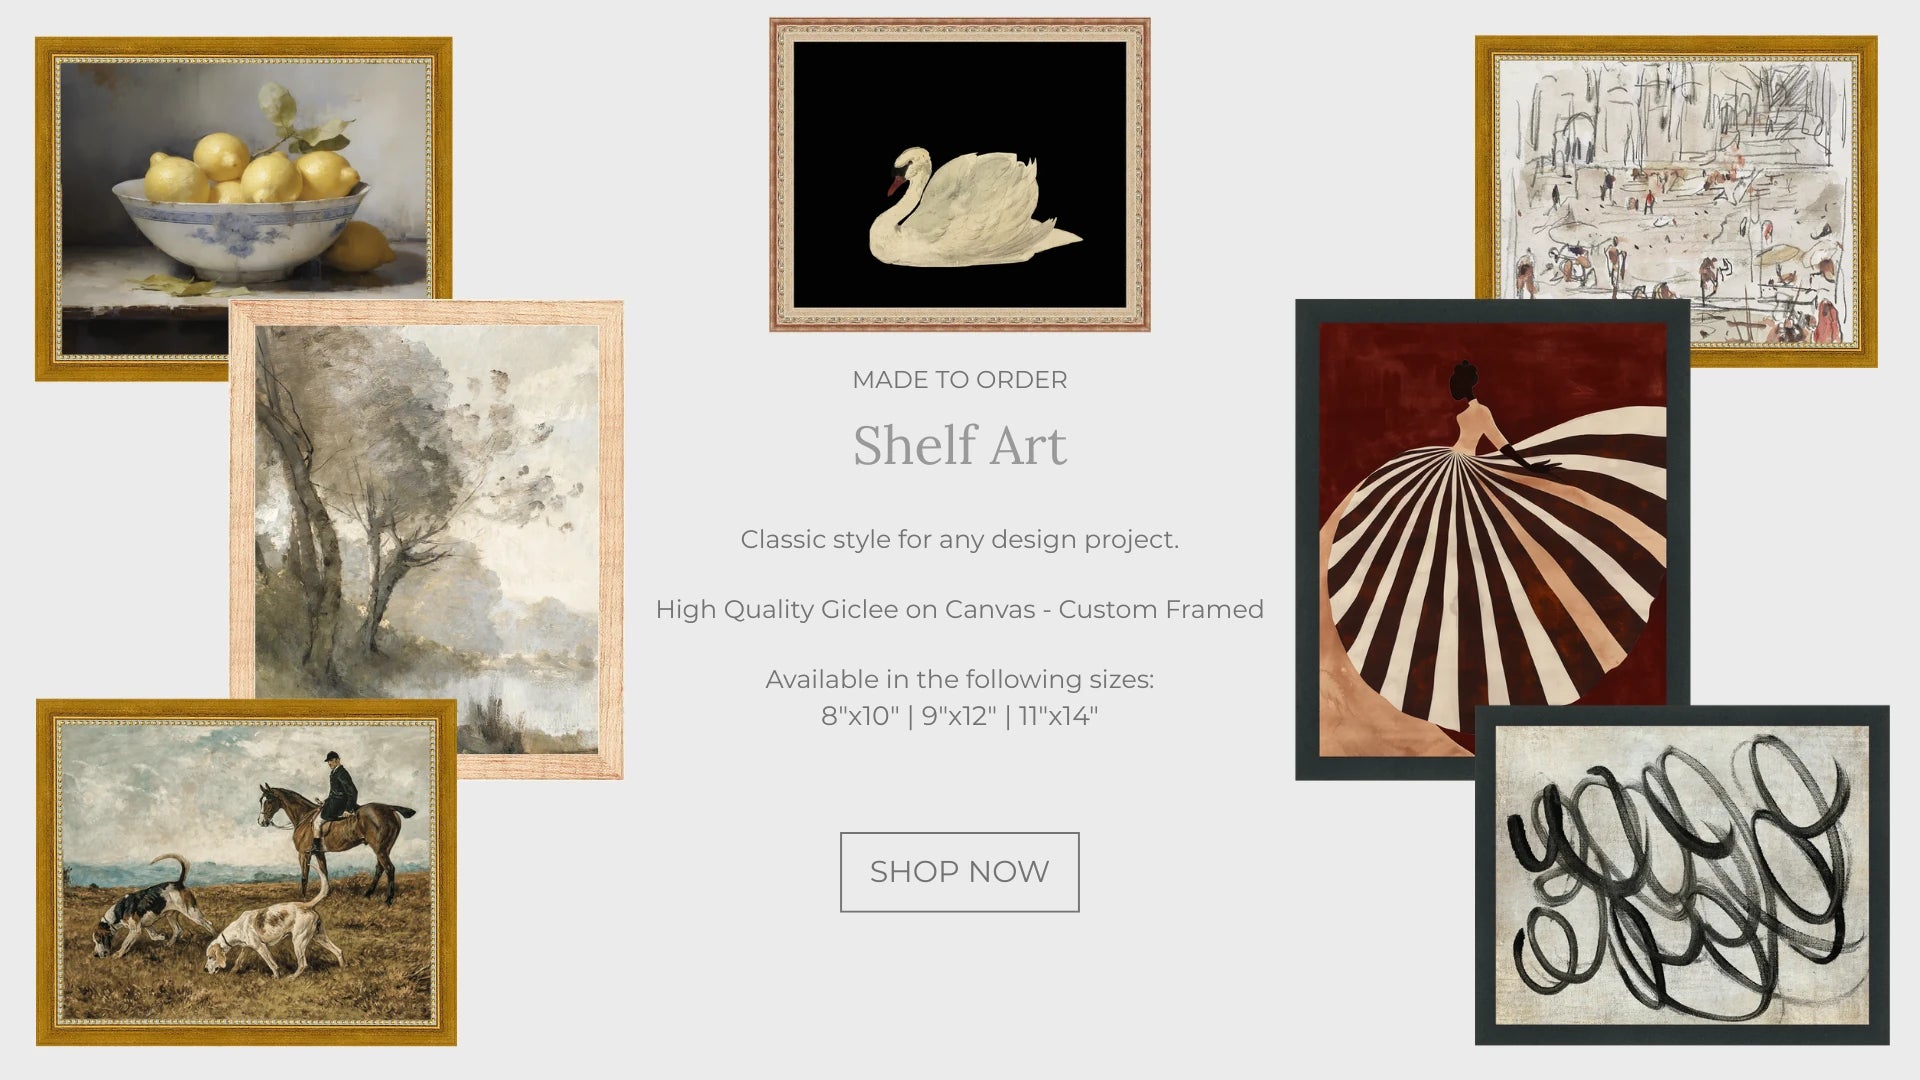
Task: Click the Shelf Art heading
Action: click(959, 445)
